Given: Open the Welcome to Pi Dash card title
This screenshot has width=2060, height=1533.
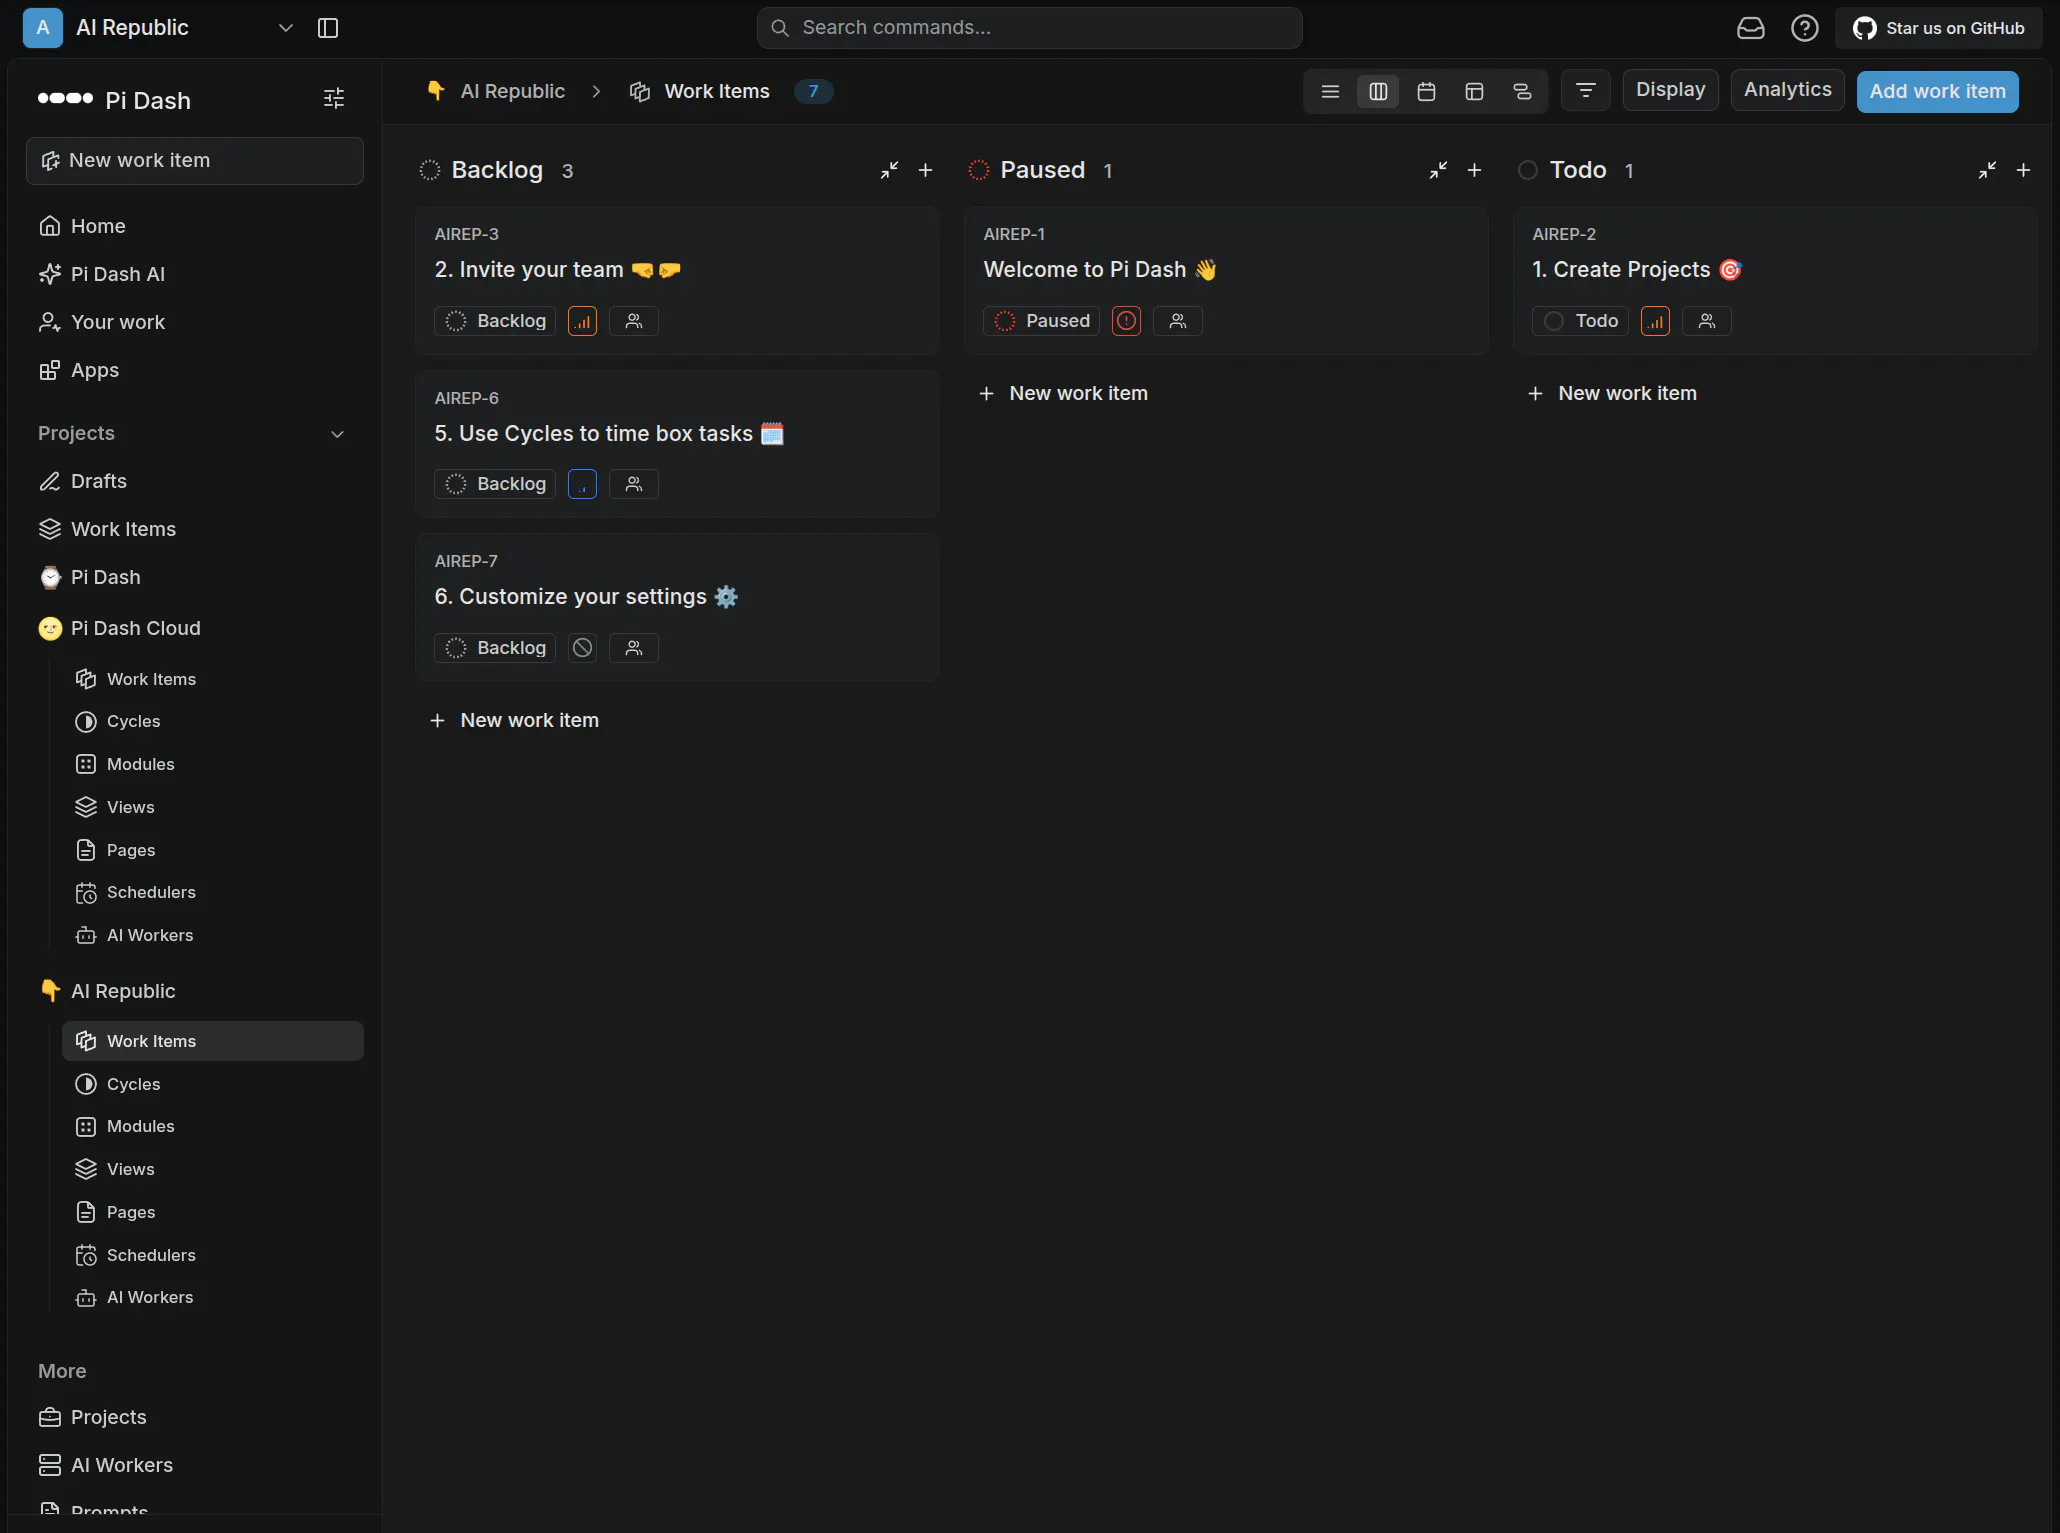Looking at the screenshot, I should click(x=1100, y=269).
